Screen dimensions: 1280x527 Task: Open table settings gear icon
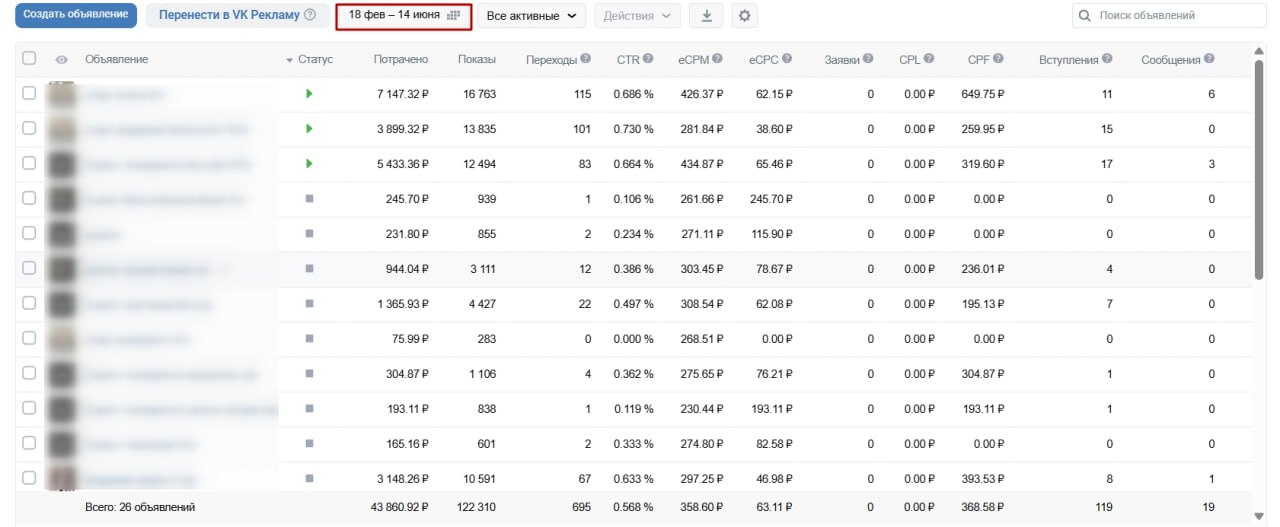pos(744,16)
